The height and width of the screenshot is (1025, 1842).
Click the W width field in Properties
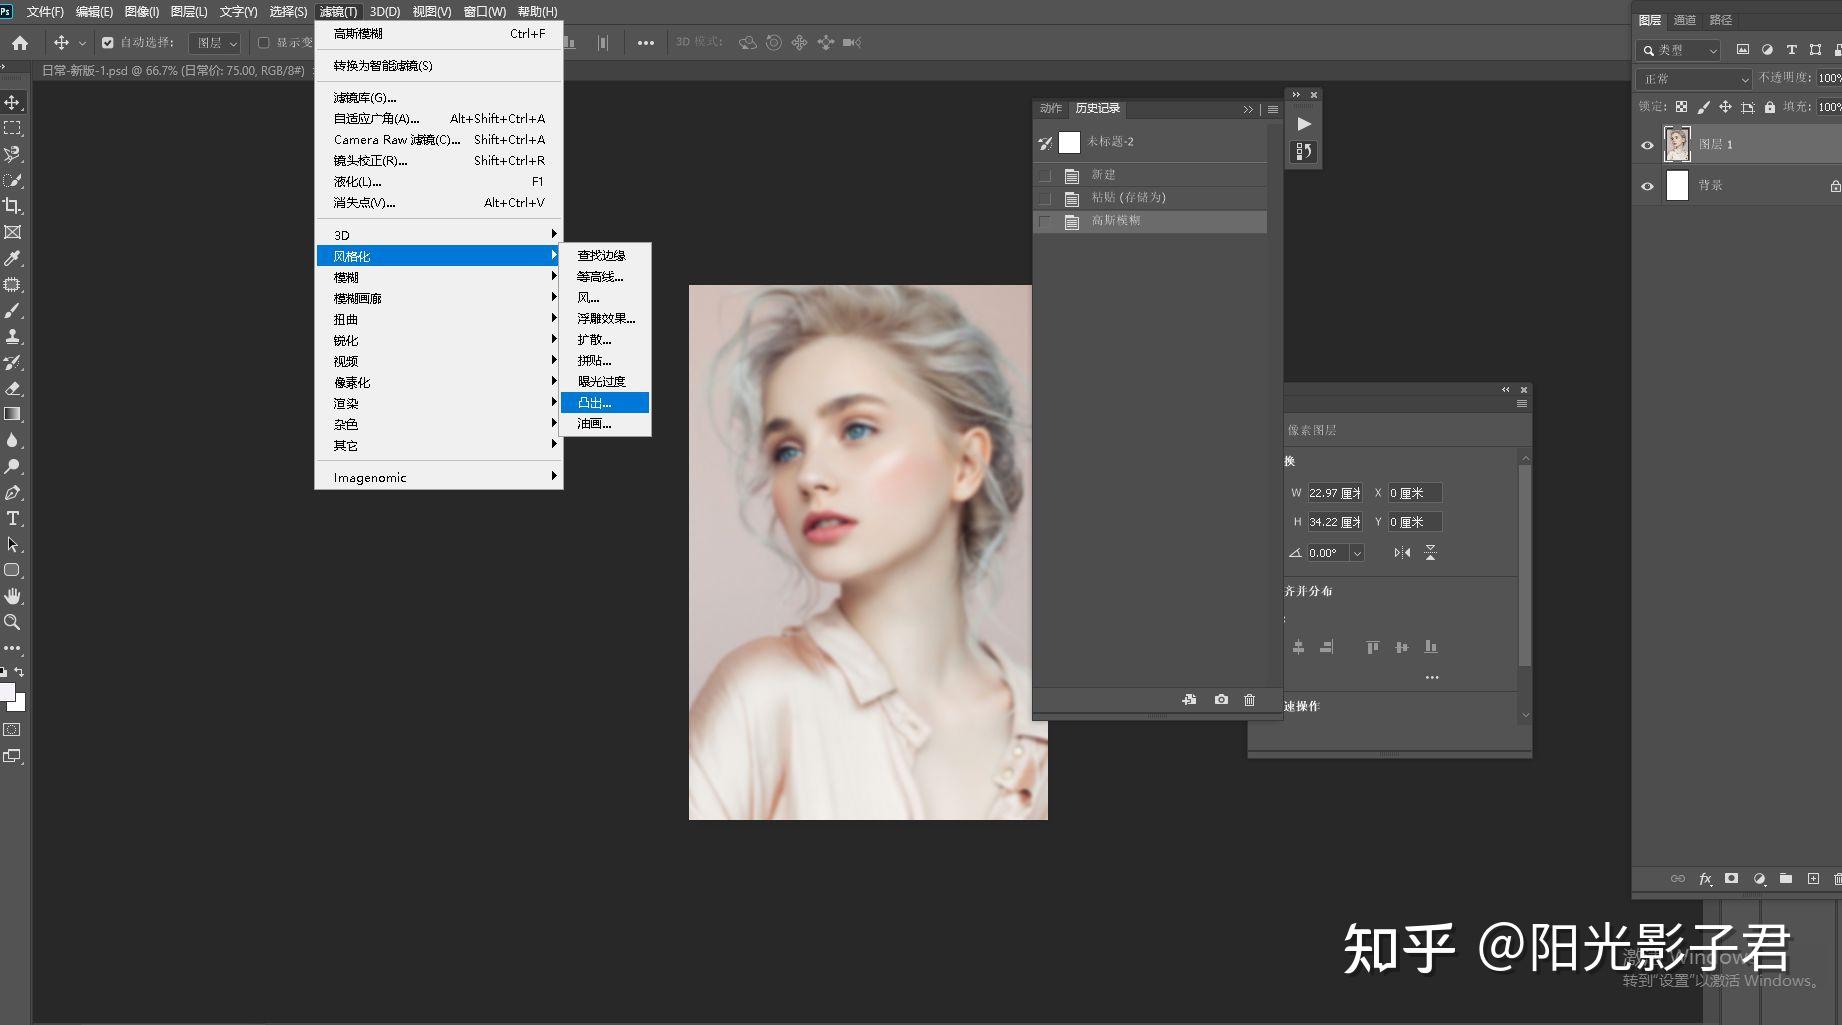1335,493
